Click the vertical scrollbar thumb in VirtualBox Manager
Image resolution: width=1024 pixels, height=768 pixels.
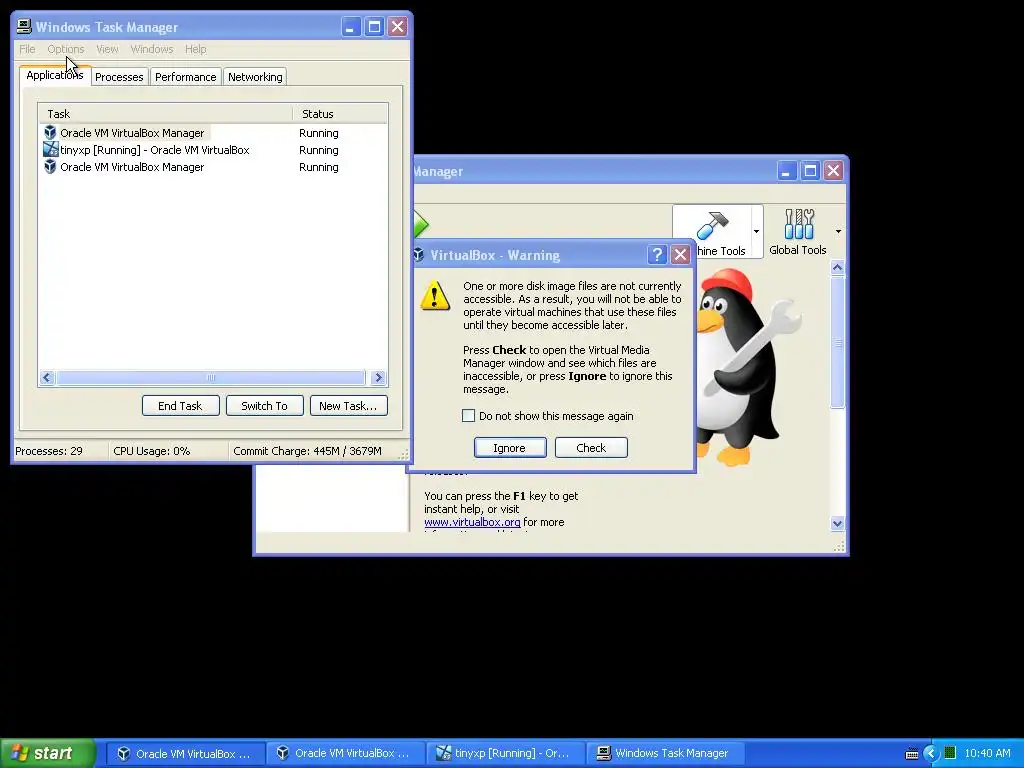pyautogui.click(x=838, y=343)
